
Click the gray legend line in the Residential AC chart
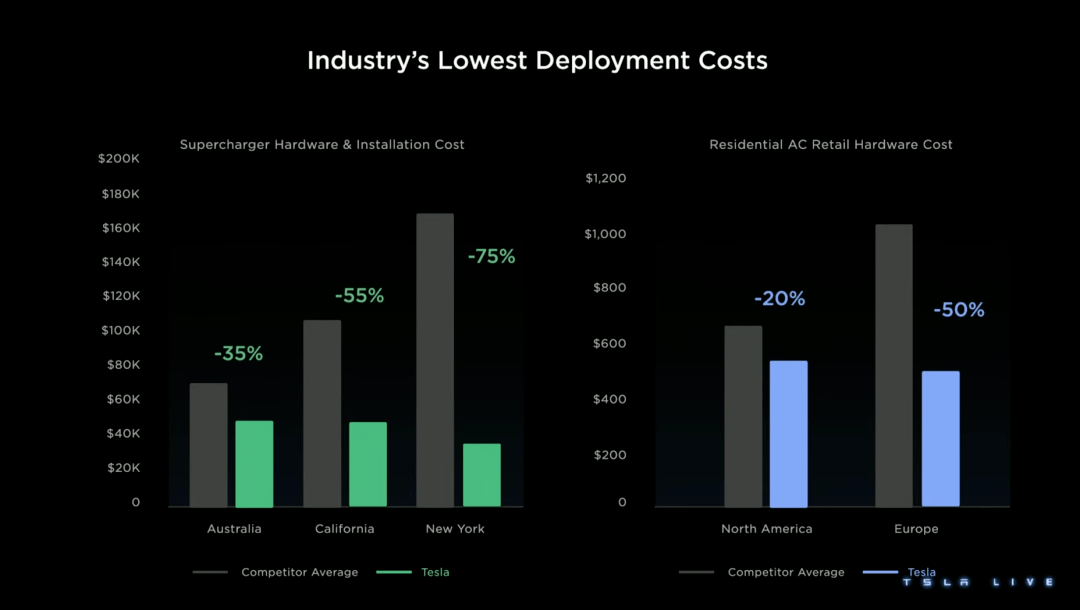pyautogui.click(x=696, y=572)
